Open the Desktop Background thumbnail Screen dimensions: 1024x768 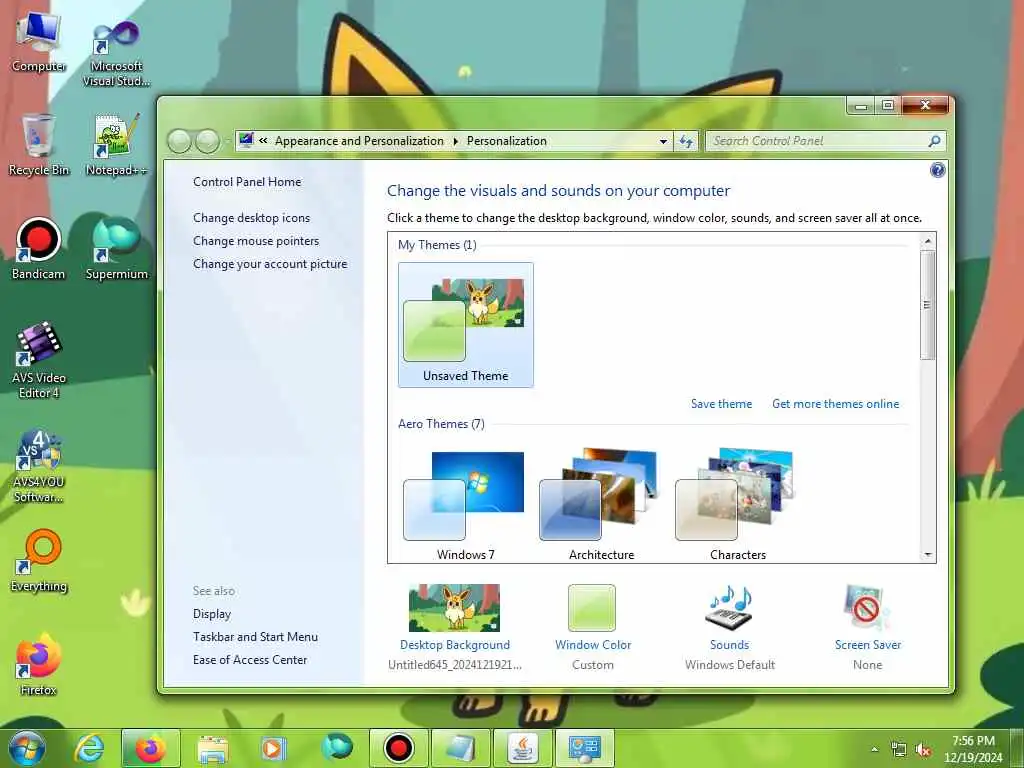click(x=455, y=608)
